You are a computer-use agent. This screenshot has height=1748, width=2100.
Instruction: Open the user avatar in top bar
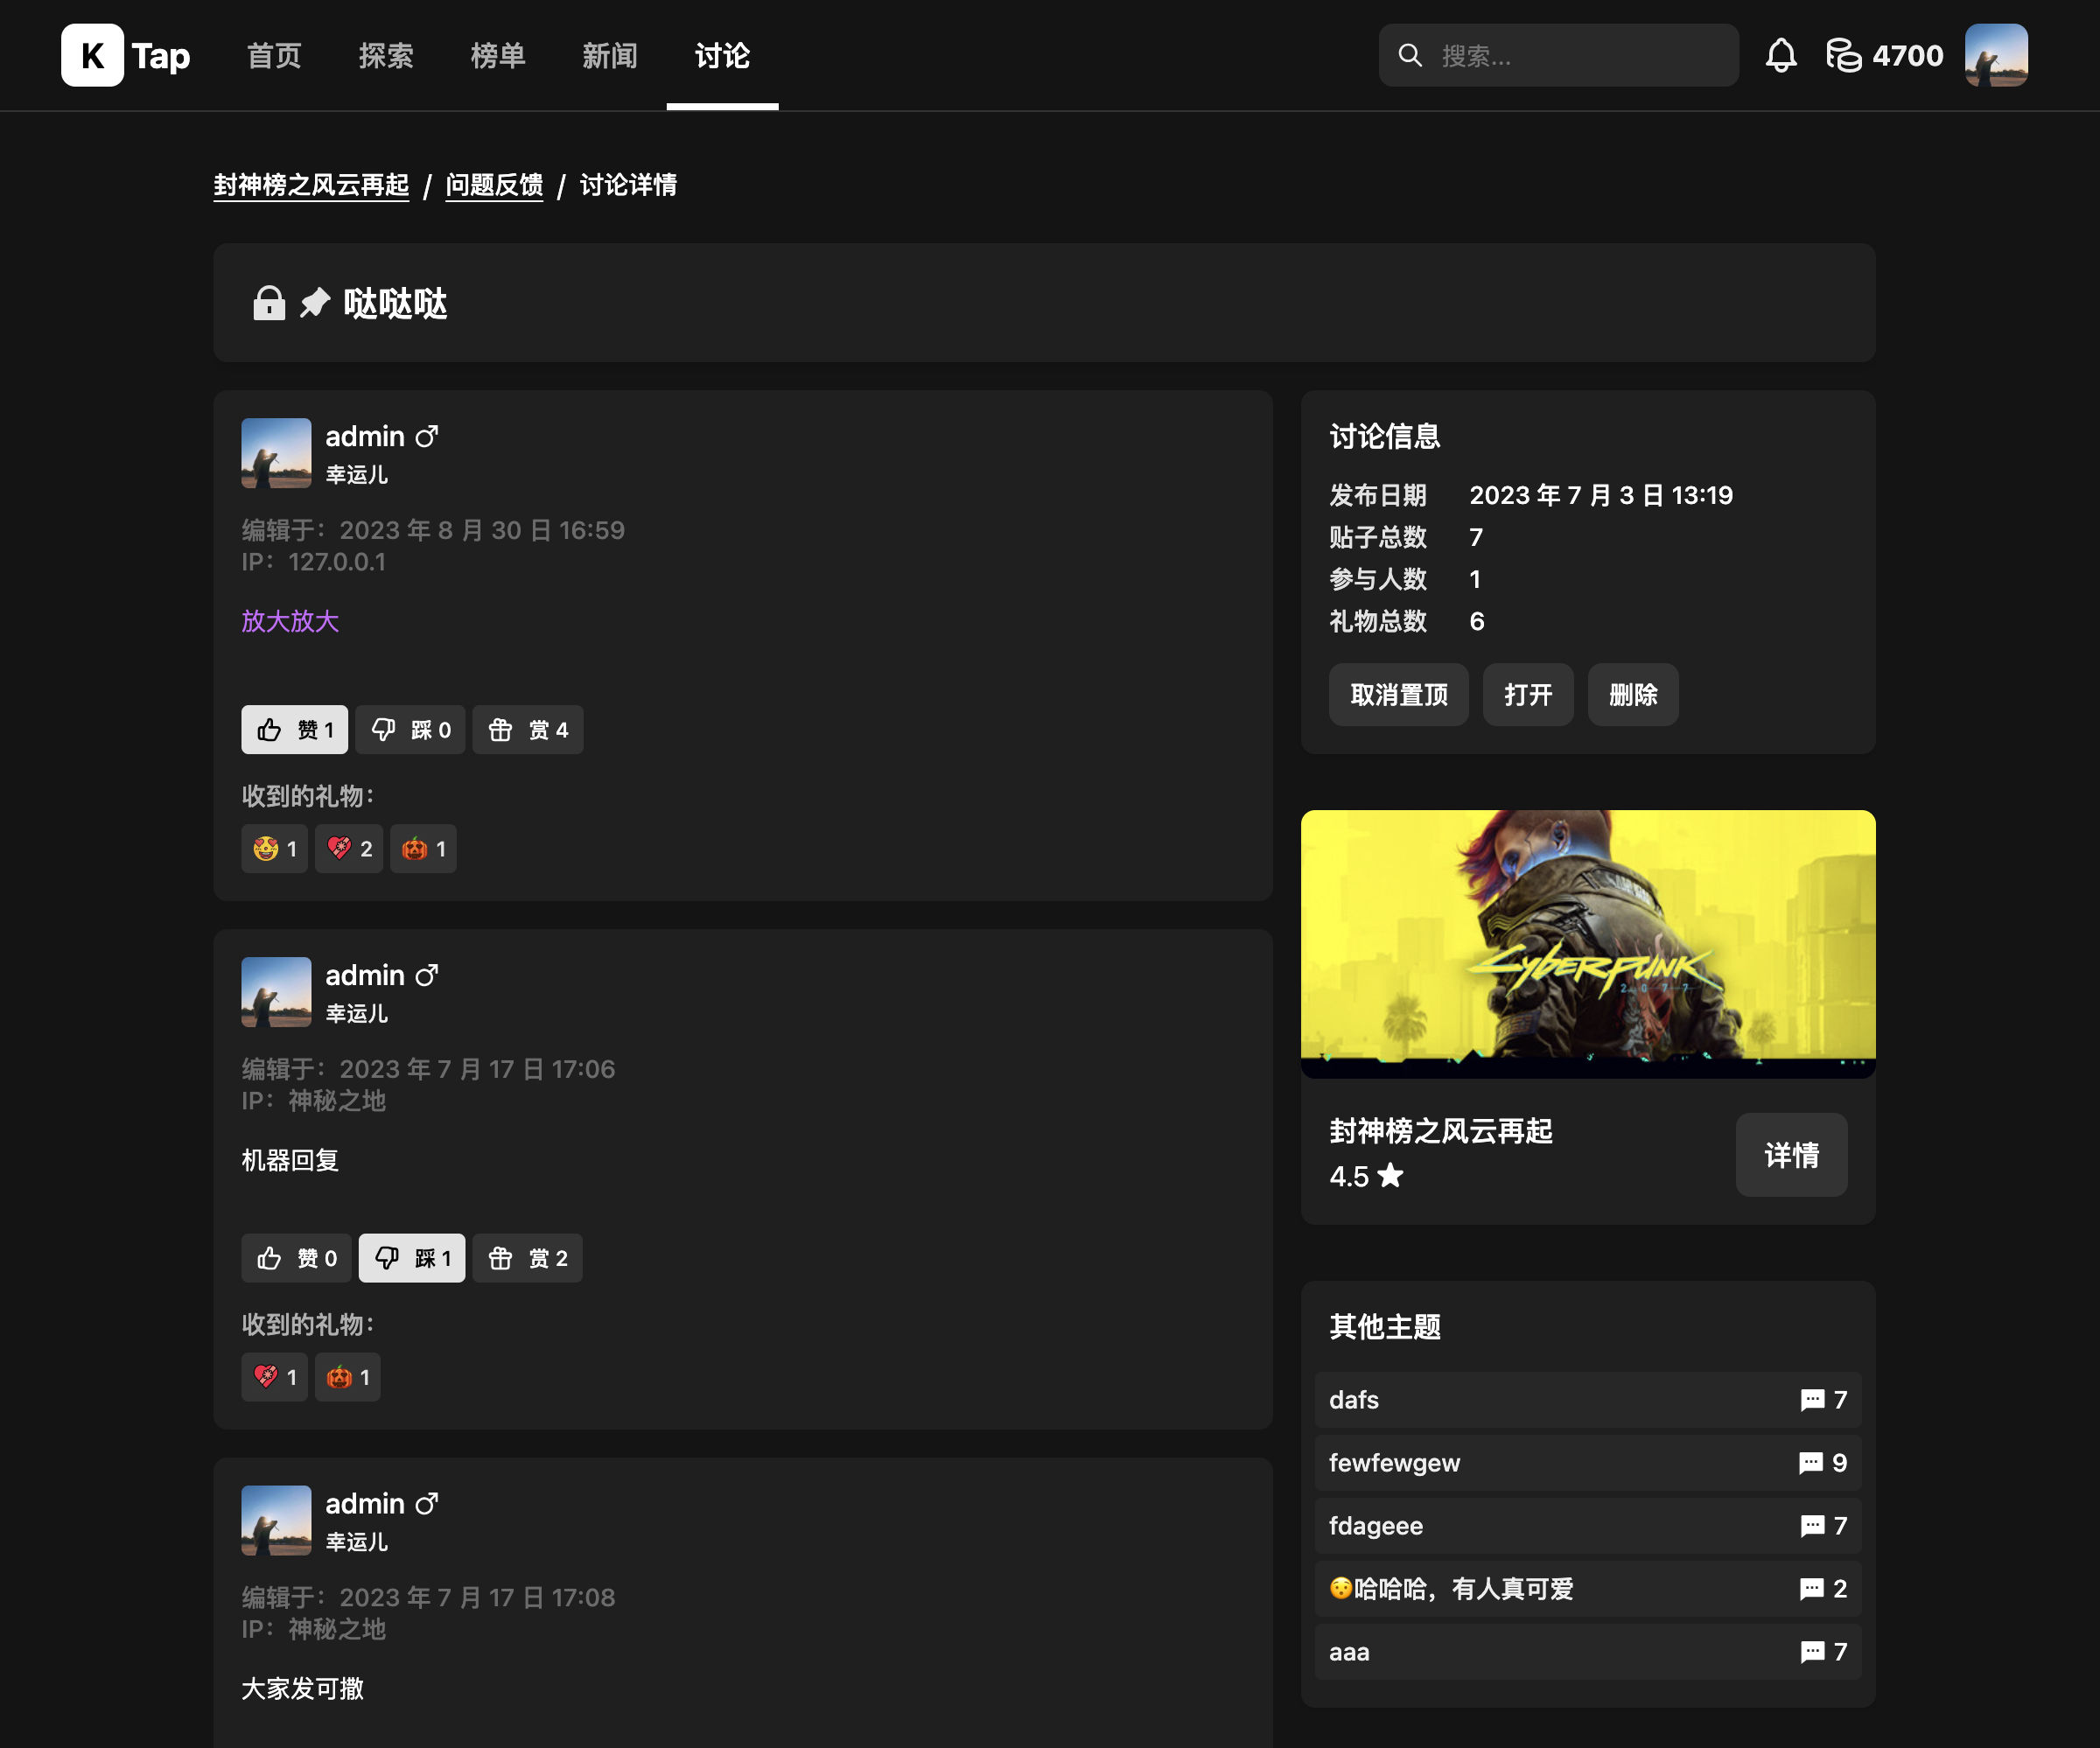click(1995, 56)
